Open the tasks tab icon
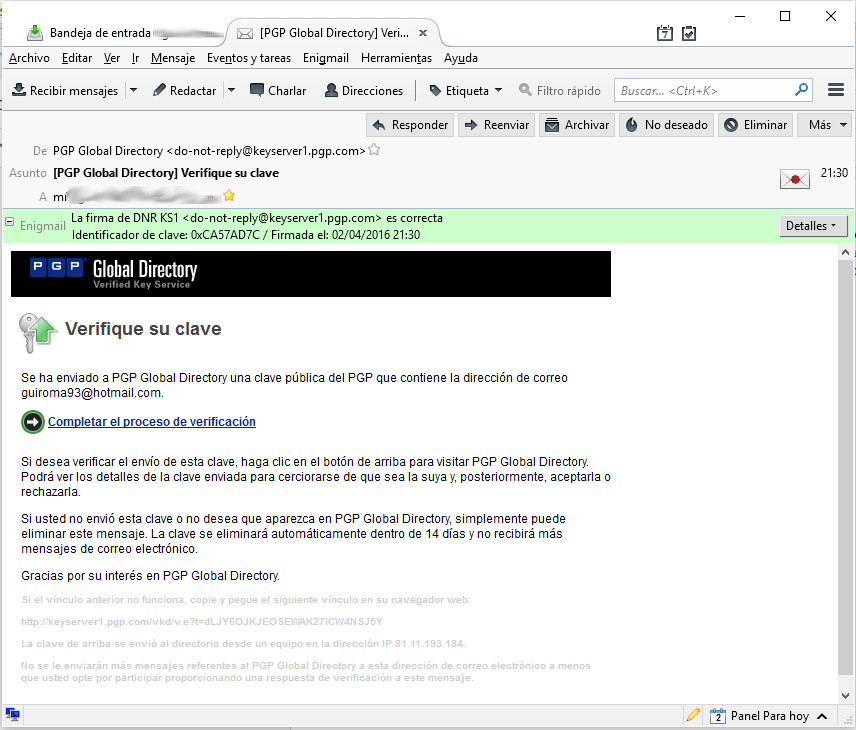The height and width of the screenshot is (730, 856). pyautogui.click(x=689, y=33)
